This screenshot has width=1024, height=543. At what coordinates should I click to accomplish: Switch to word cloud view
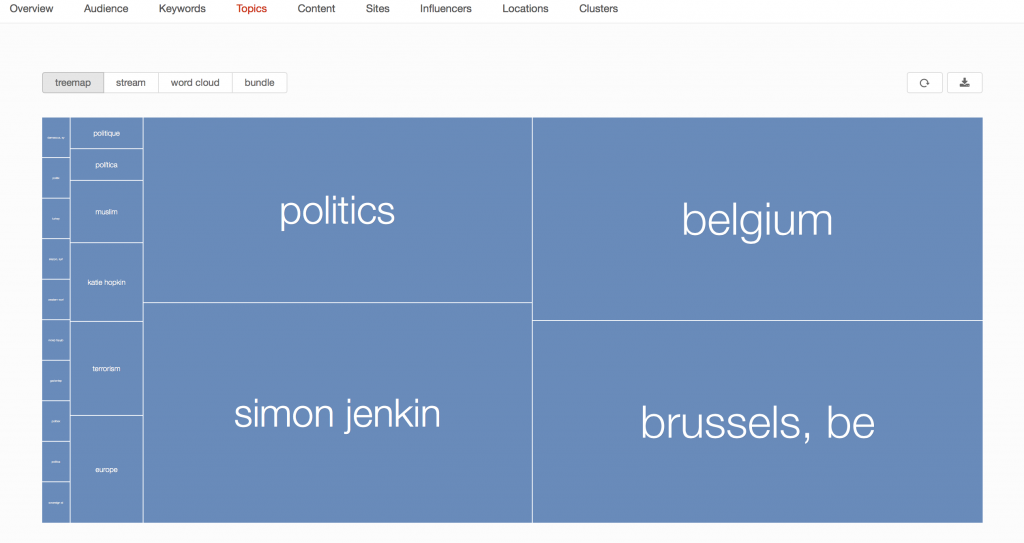tap(195, 83)
